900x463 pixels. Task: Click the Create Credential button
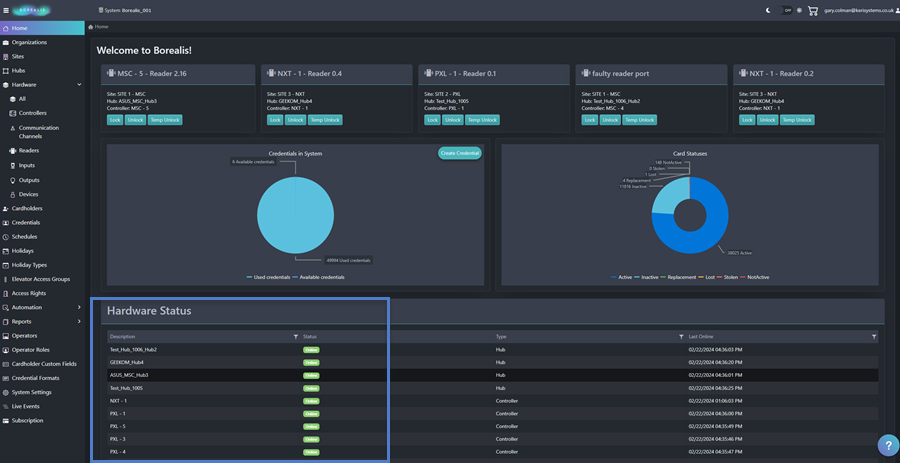(x=459, y=153)
